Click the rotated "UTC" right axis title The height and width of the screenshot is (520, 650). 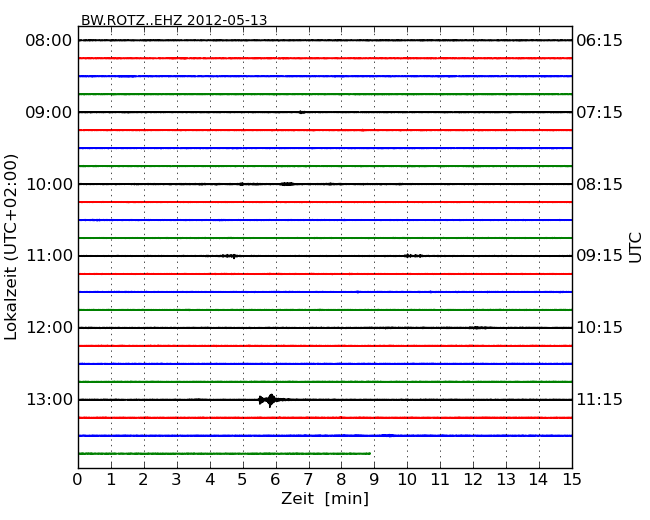click(x=635, y=248)
